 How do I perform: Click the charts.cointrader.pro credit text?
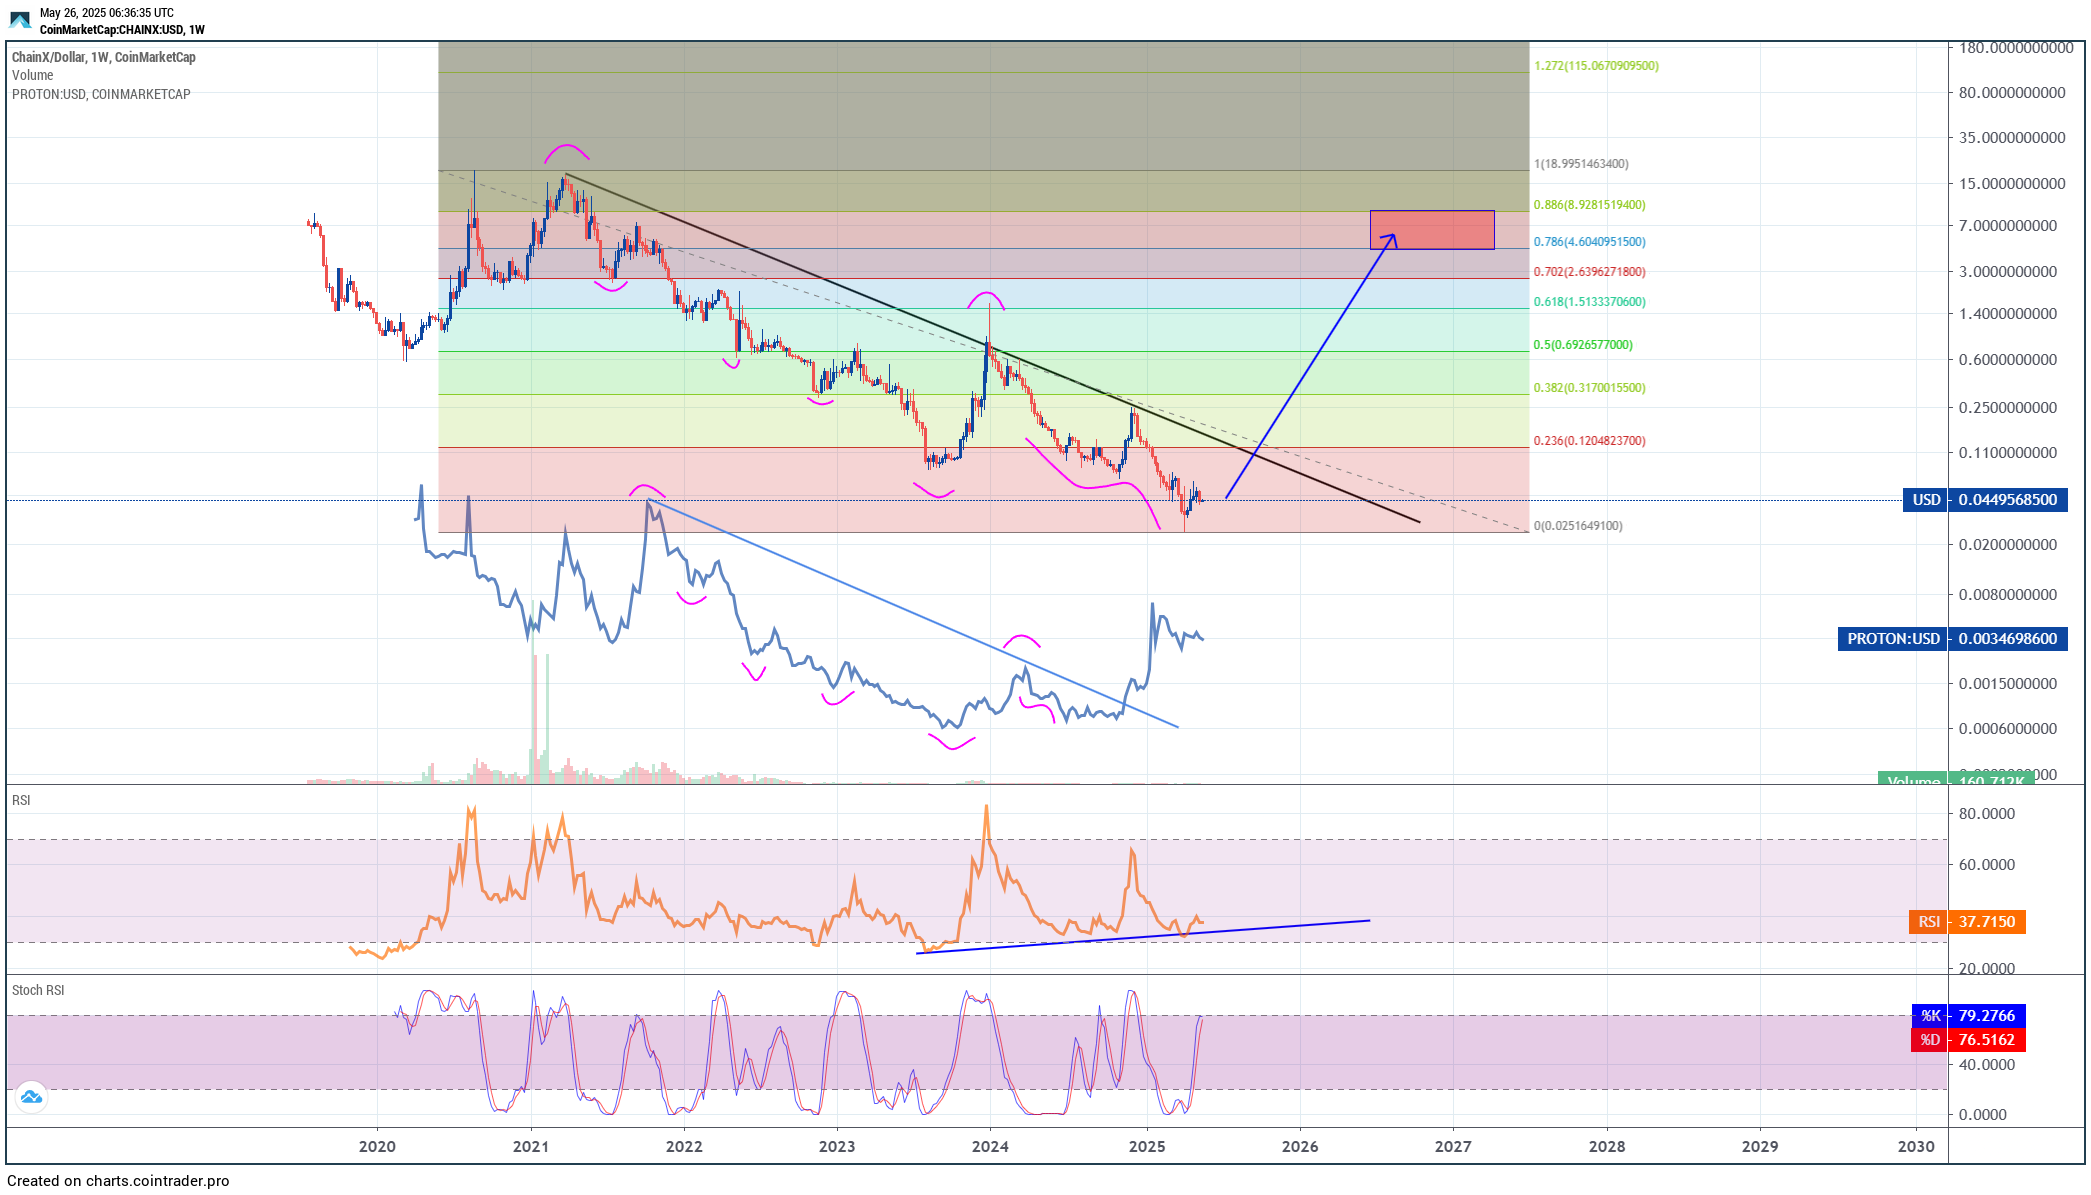(118, 1181)
